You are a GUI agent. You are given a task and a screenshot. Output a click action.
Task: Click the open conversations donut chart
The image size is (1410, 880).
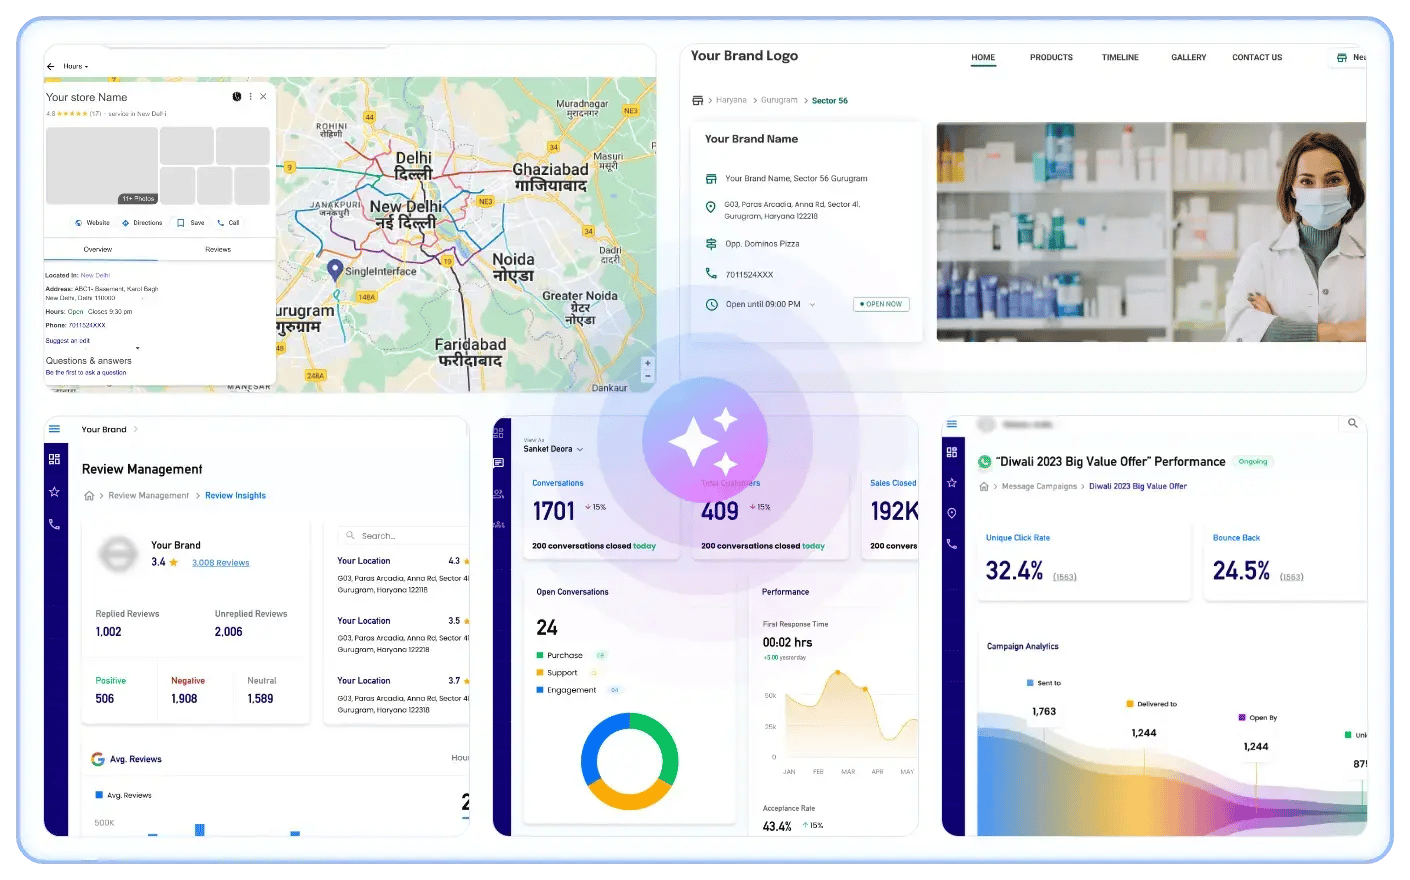[629, 761]
